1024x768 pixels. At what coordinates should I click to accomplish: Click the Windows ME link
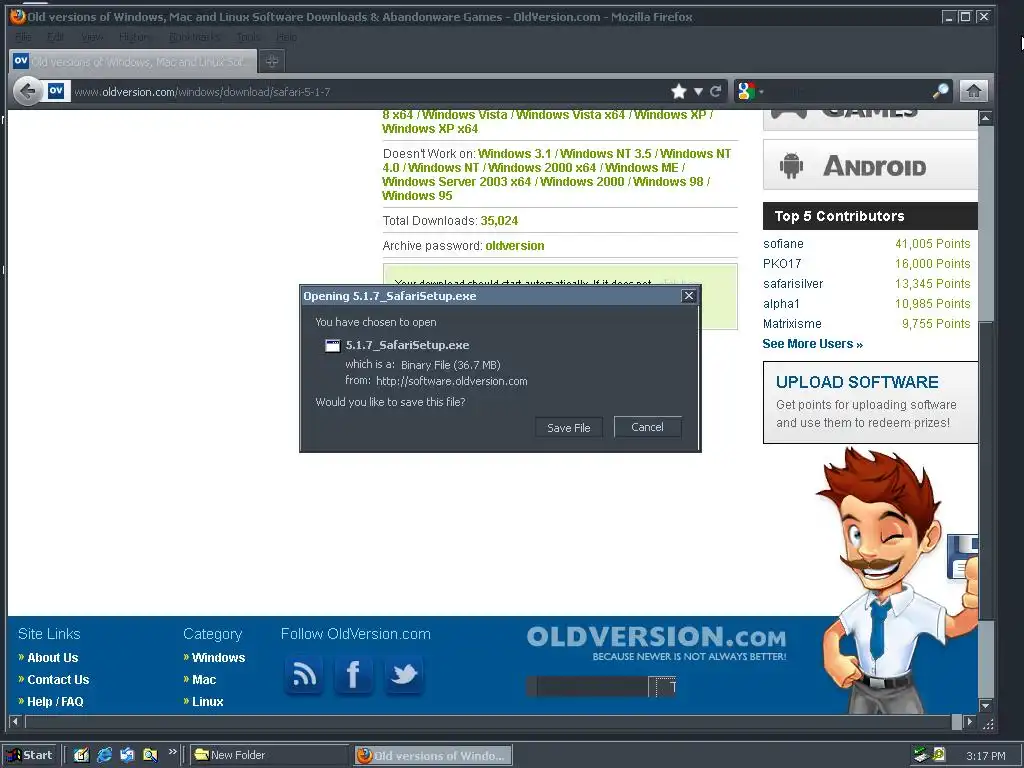642,168
